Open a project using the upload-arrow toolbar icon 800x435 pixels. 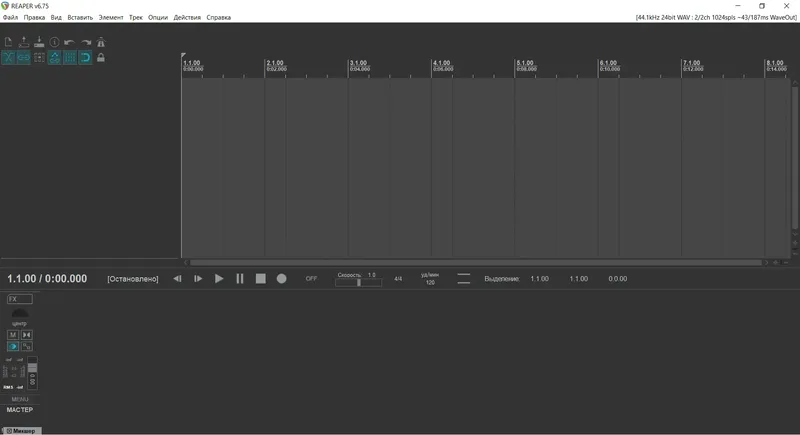point(24,42)
